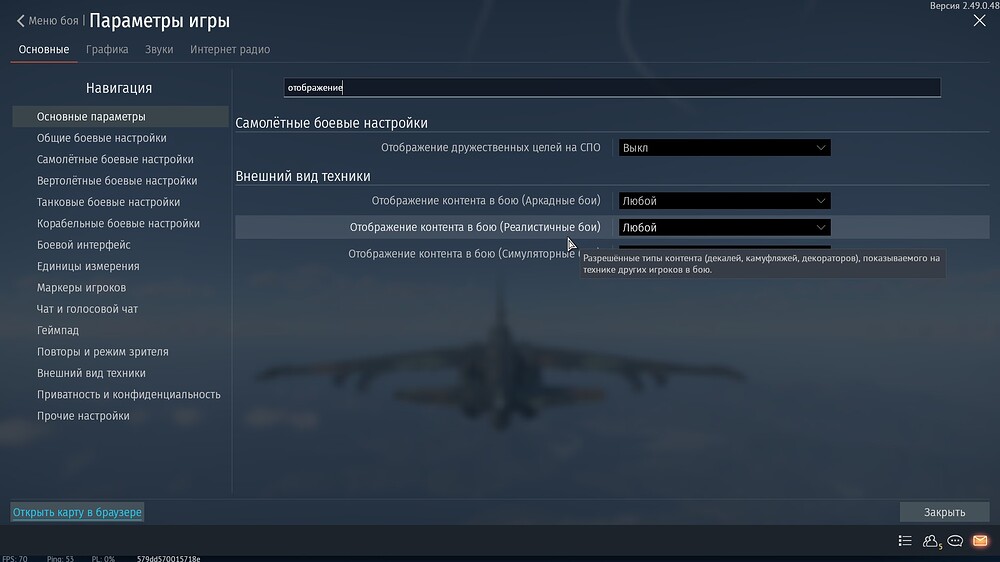1000x562 pixels.
Task: Open the mail envelope notifications icon
Action: 980,541
